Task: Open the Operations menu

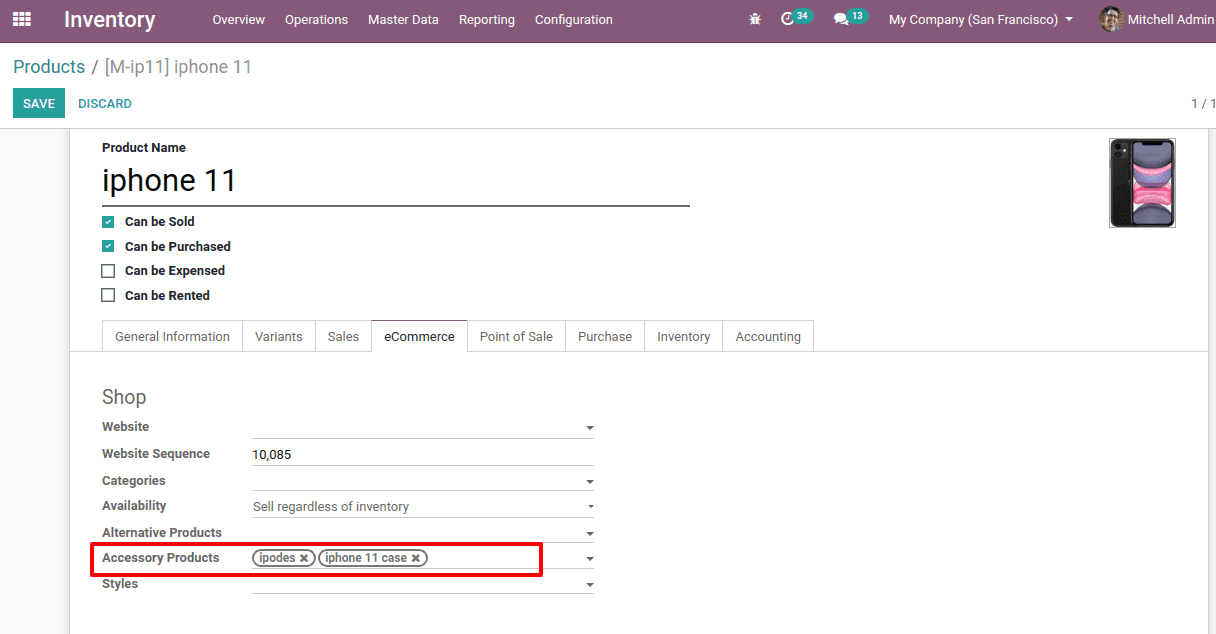Action: tap(316, 19)
